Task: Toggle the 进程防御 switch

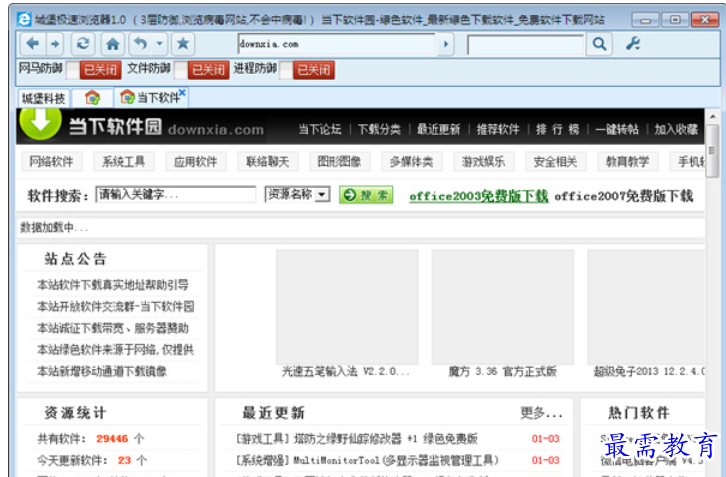Action: tap(307, 70)
